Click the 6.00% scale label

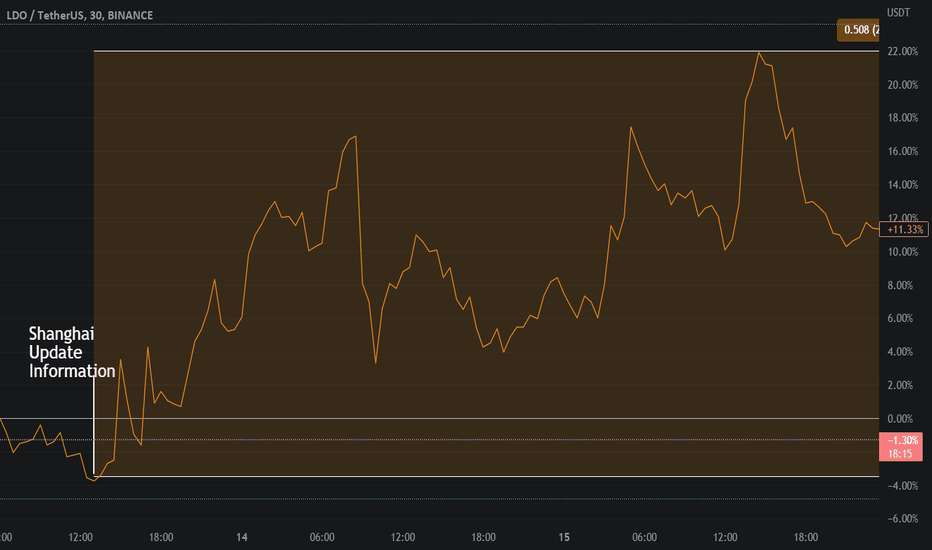[x=900, y=318]
